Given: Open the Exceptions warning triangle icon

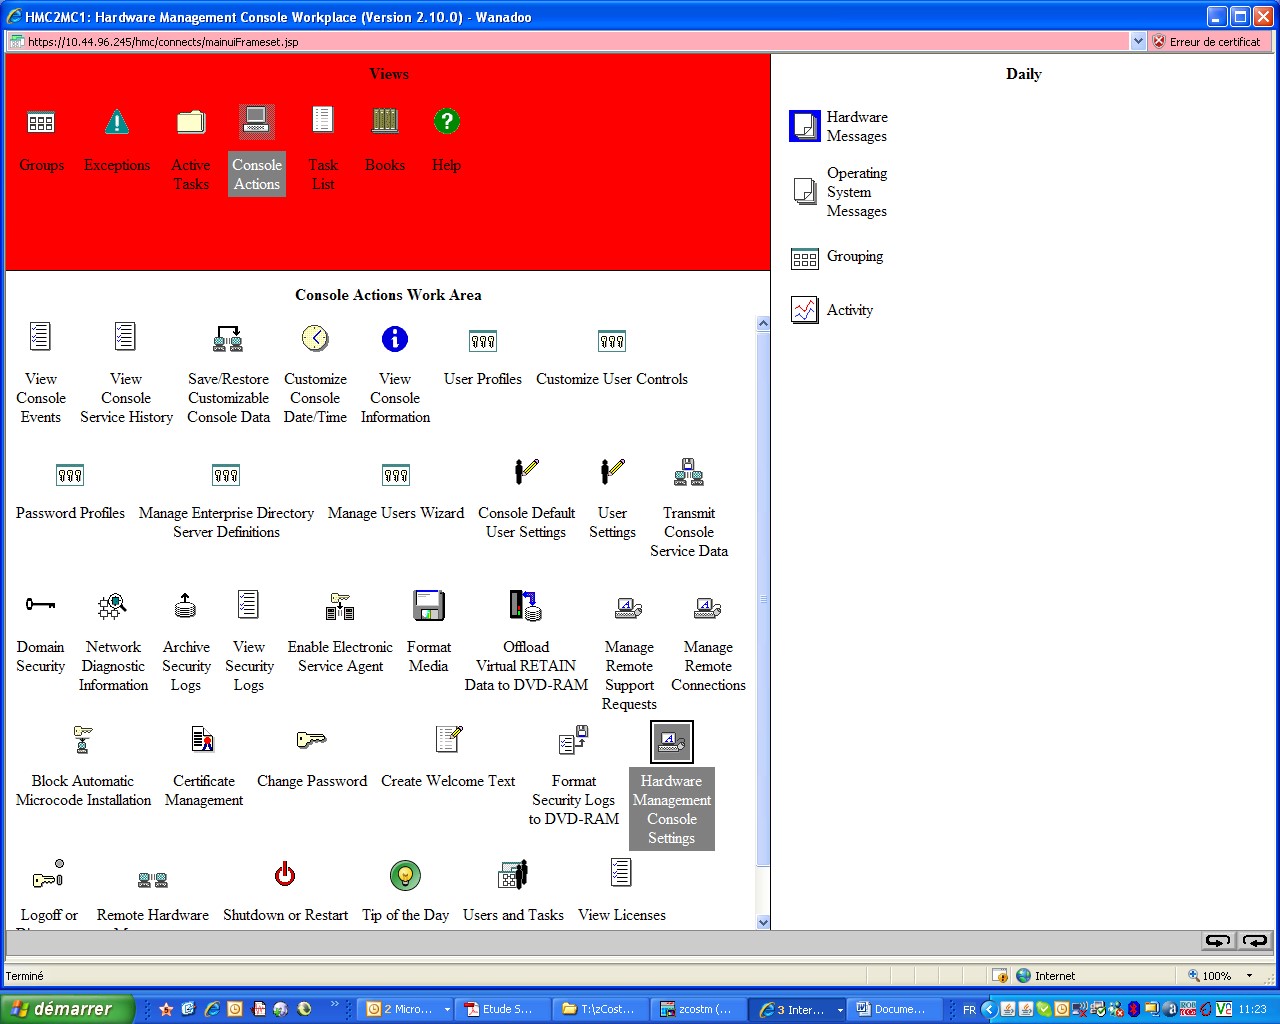Looking at the screenshot, I should (x=117, y=122).
